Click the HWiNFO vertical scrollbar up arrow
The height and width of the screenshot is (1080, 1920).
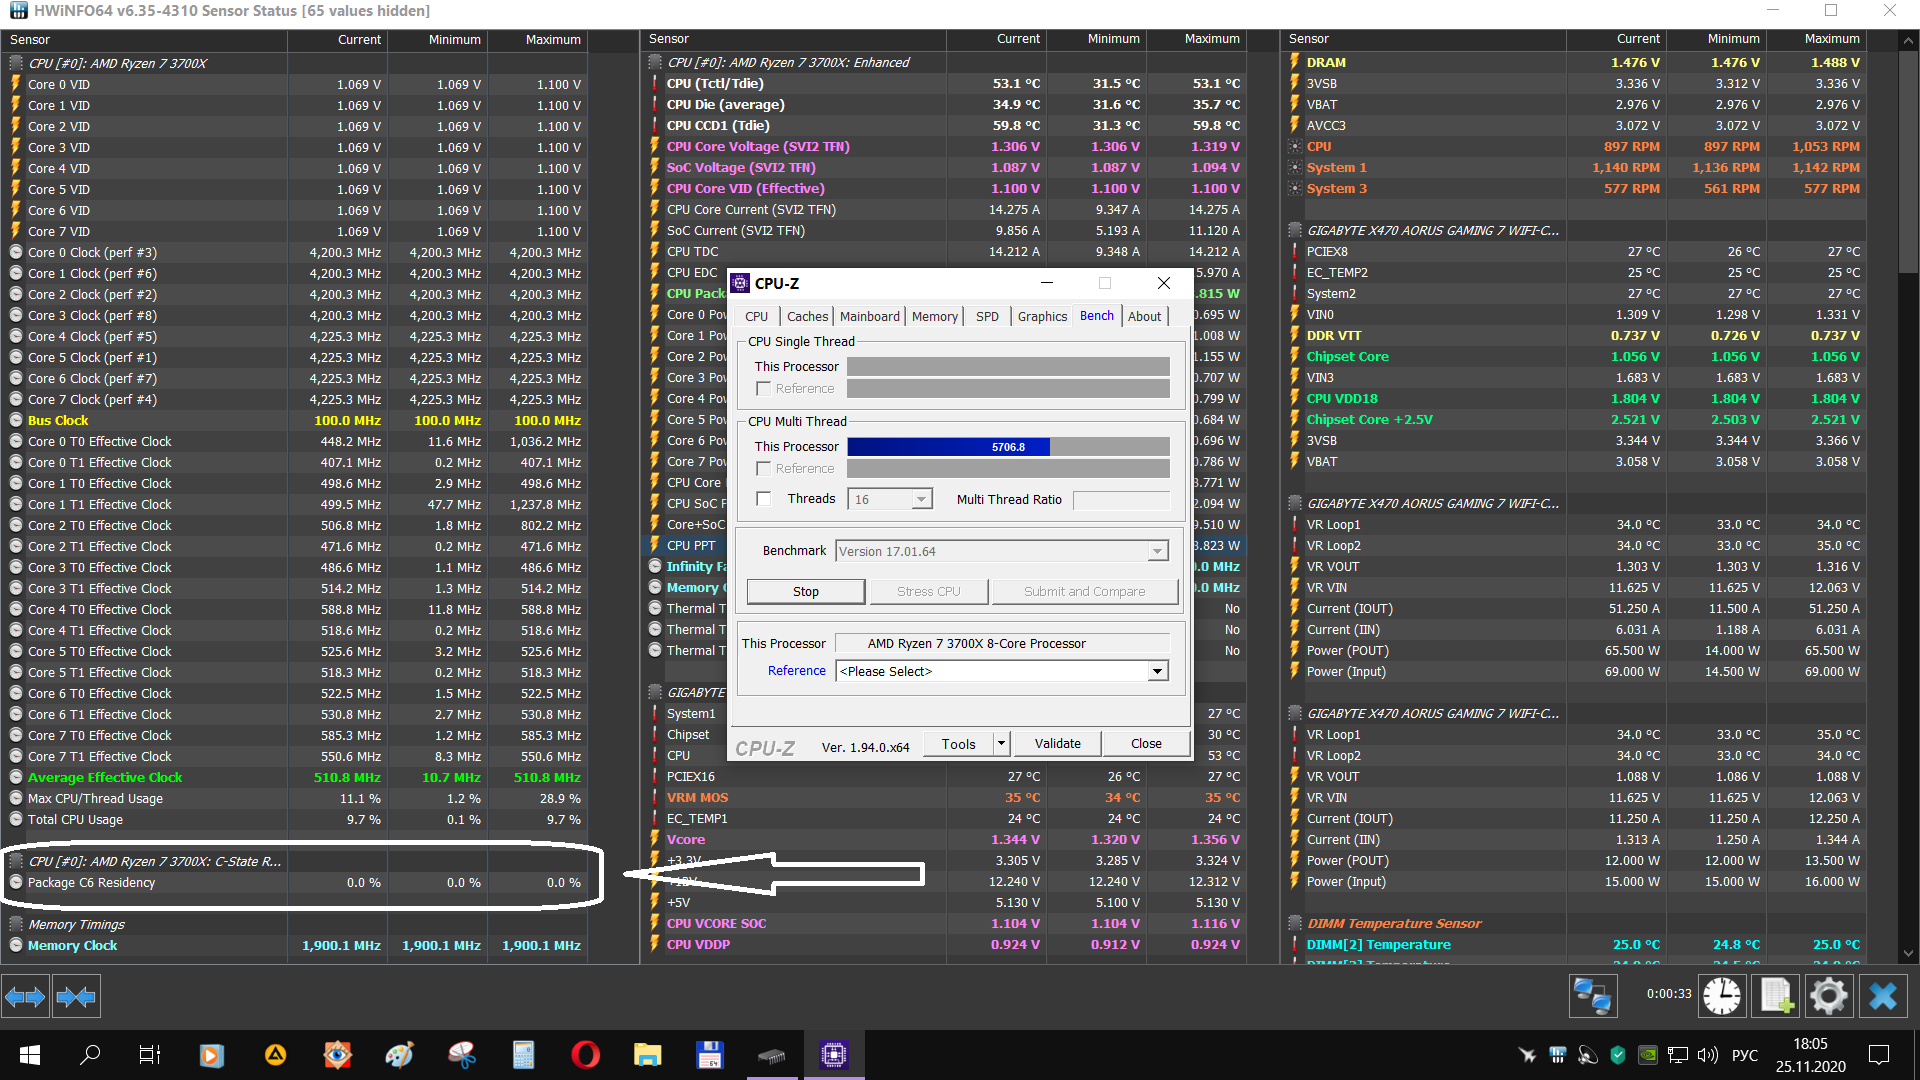(x=1909, y=39)
